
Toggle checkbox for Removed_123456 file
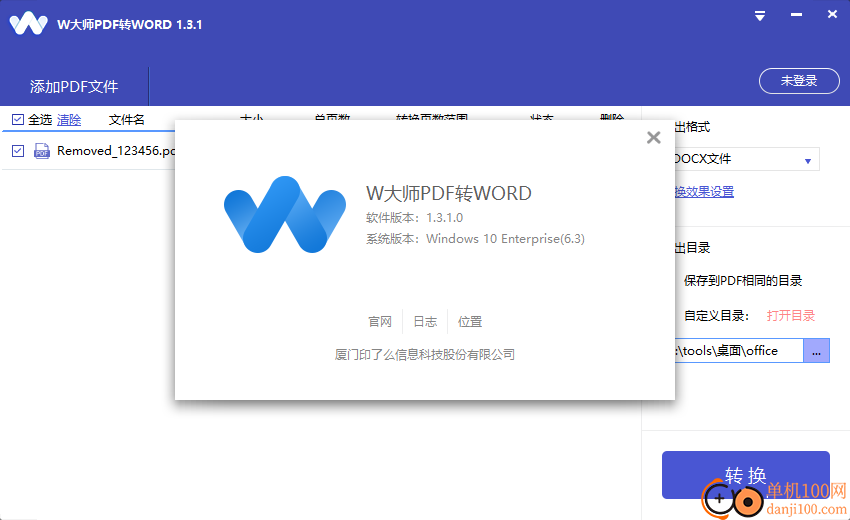tap(18, 151)
